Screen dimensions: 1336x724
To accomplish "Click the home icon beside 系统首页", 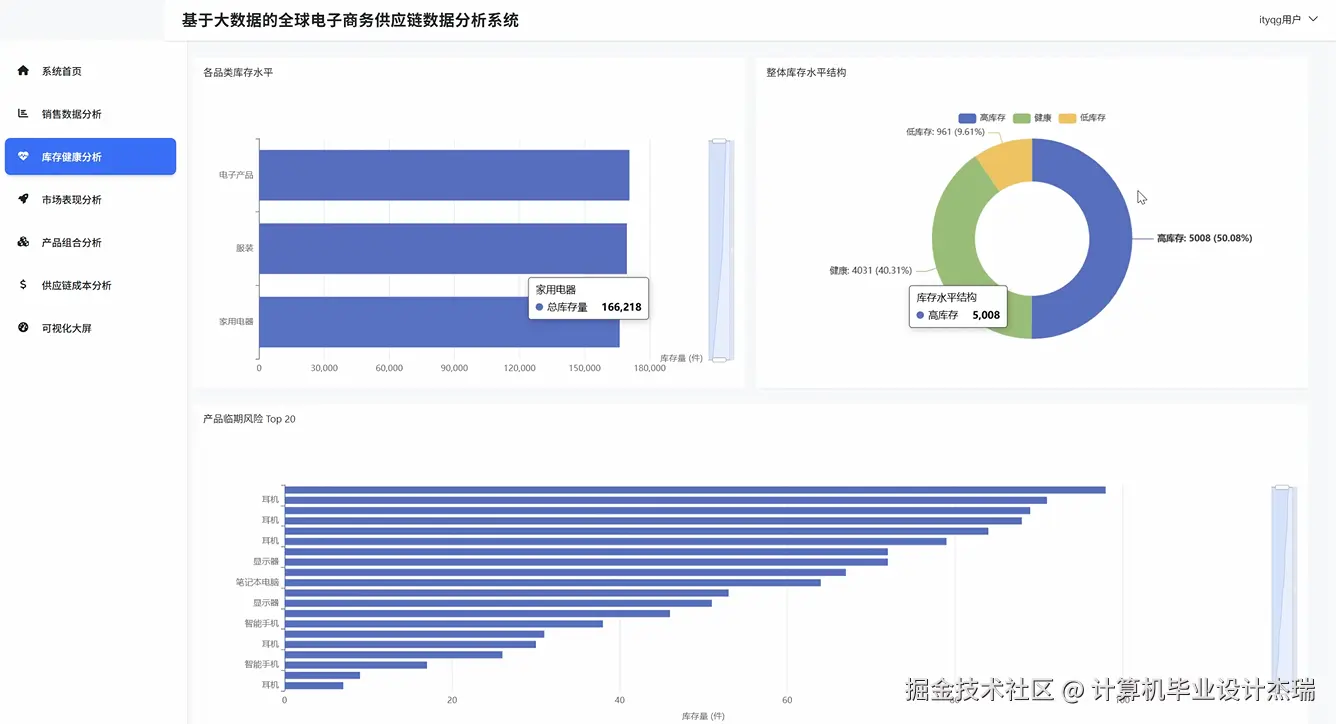I will click(23, 71).
